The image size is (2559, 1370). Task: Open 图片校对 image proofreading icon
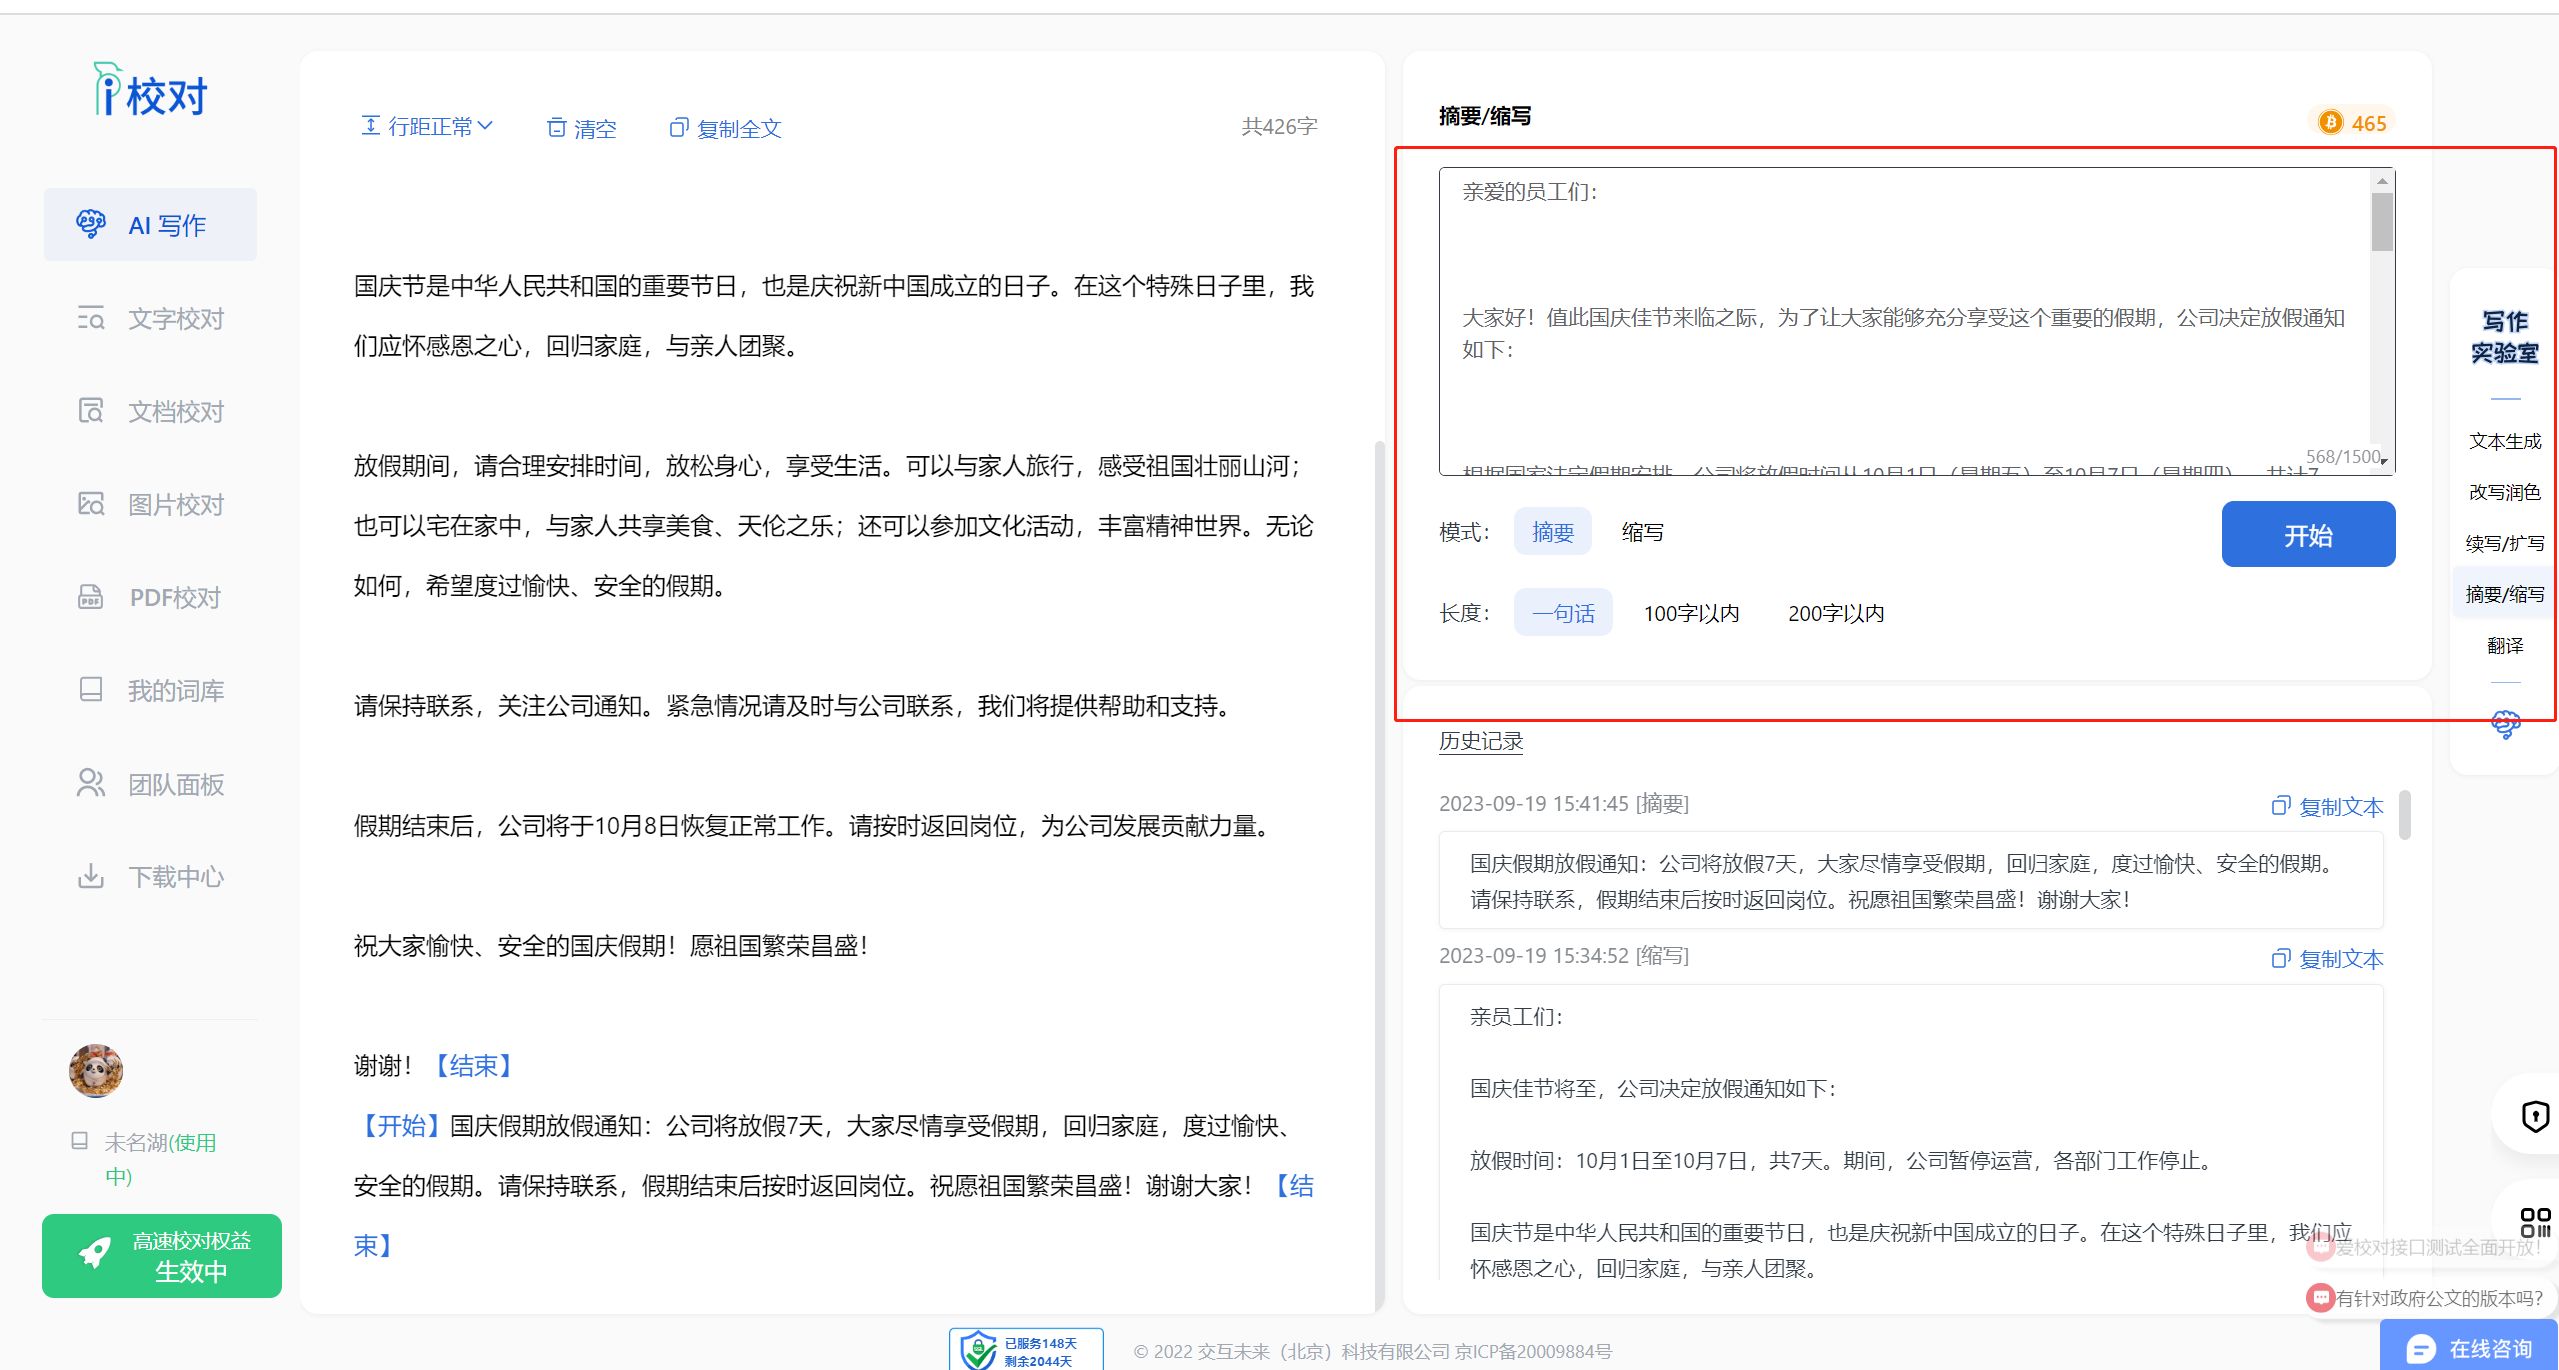click(x=91, y=504)
